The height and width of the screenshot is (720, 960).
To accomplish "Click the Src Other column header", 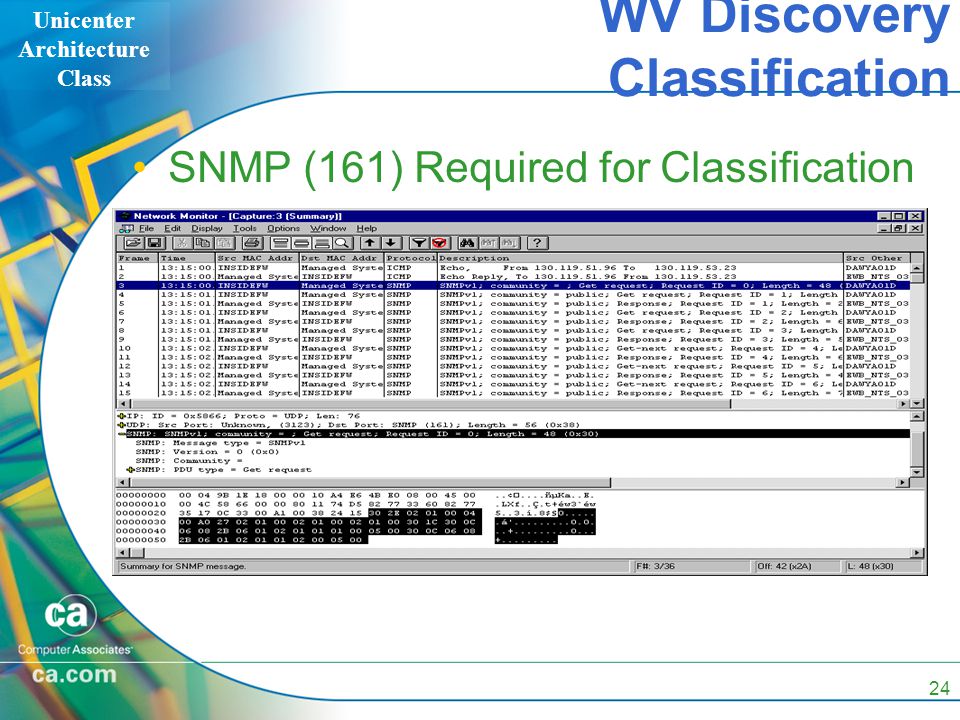I will coord(877,258).
